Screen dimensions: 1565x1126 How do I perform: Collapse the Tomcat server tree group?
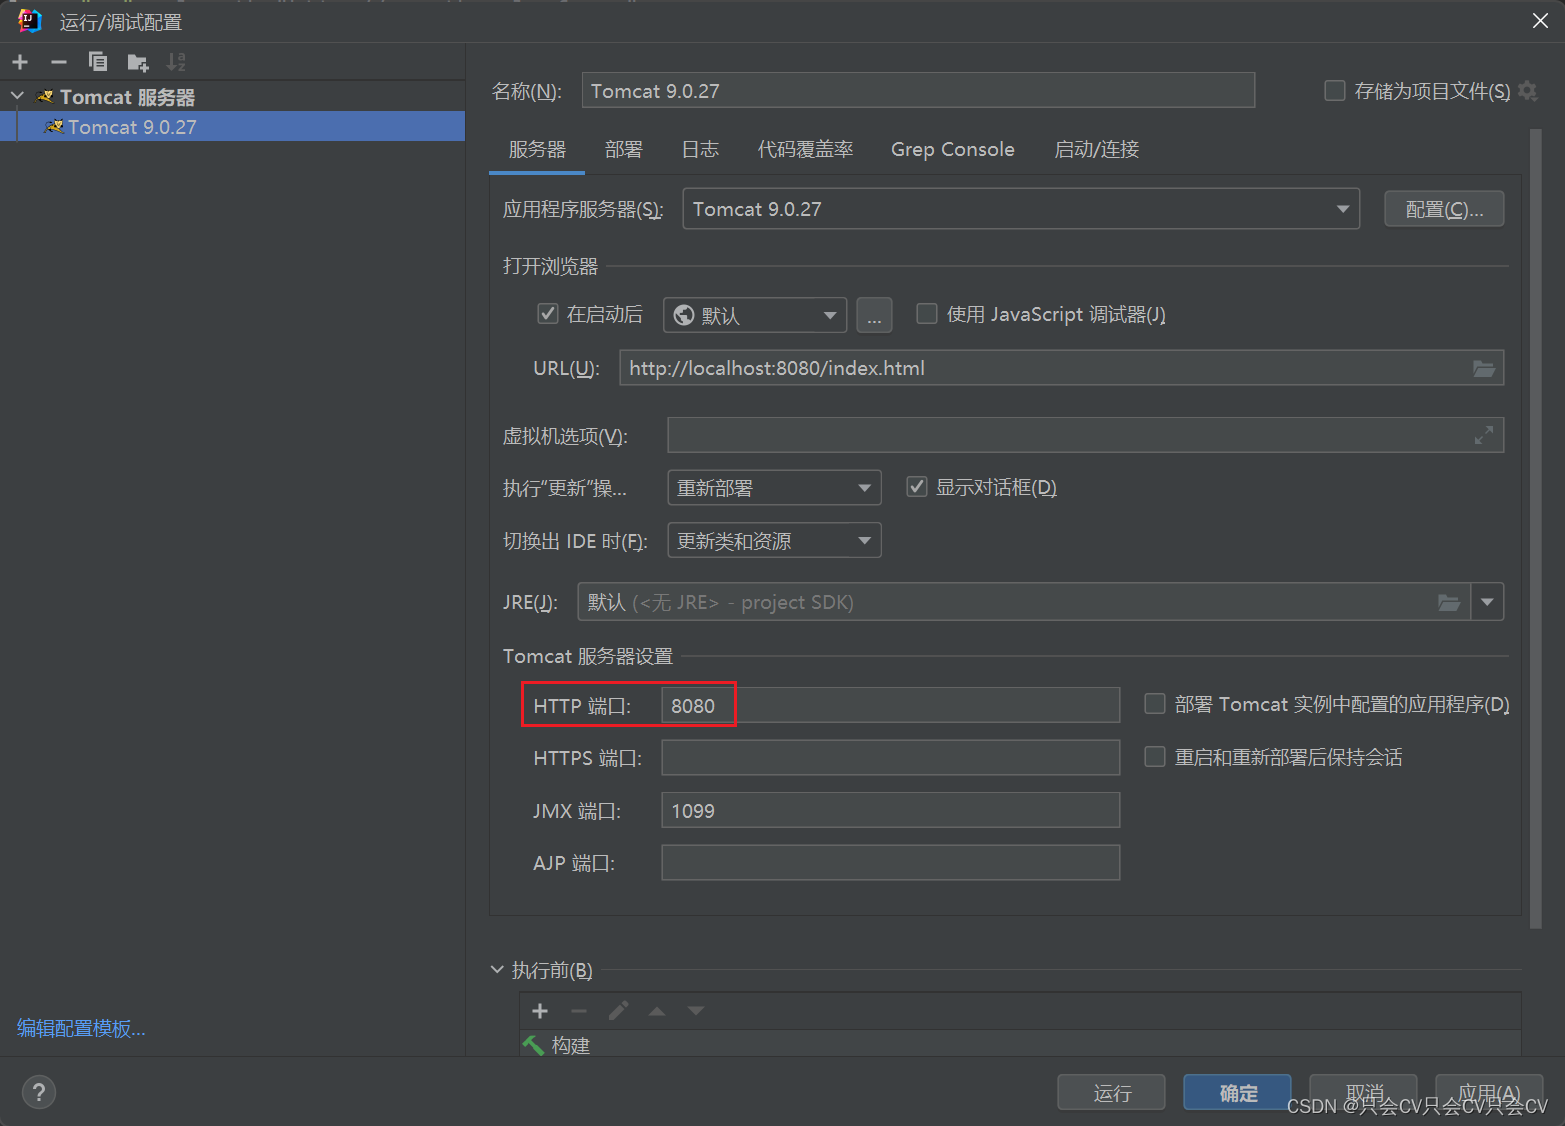17,96
